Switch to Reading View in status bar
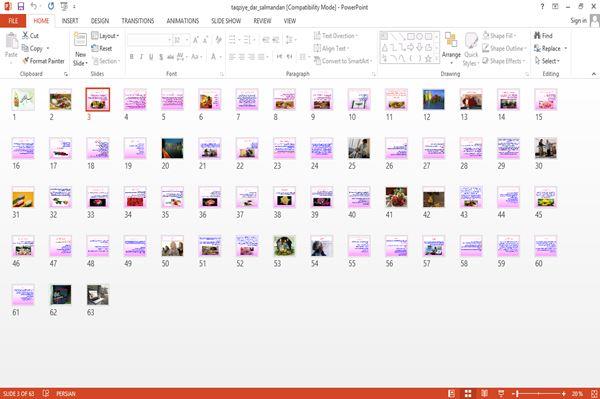 484,393
